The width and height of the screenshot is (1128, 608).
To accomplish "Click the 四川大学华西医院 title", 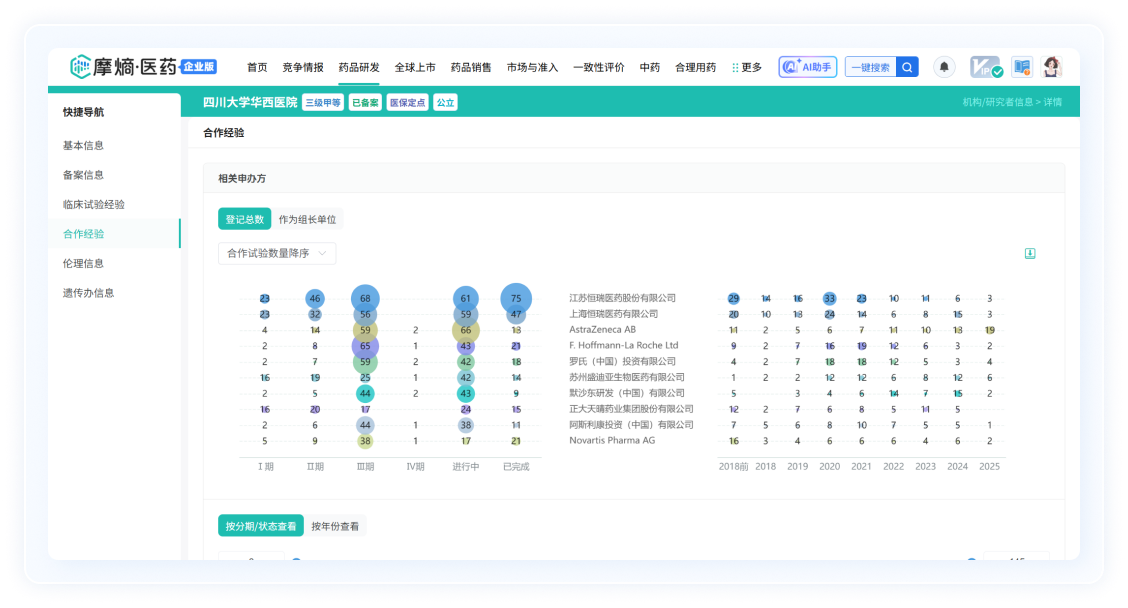I will coord(250,102).
